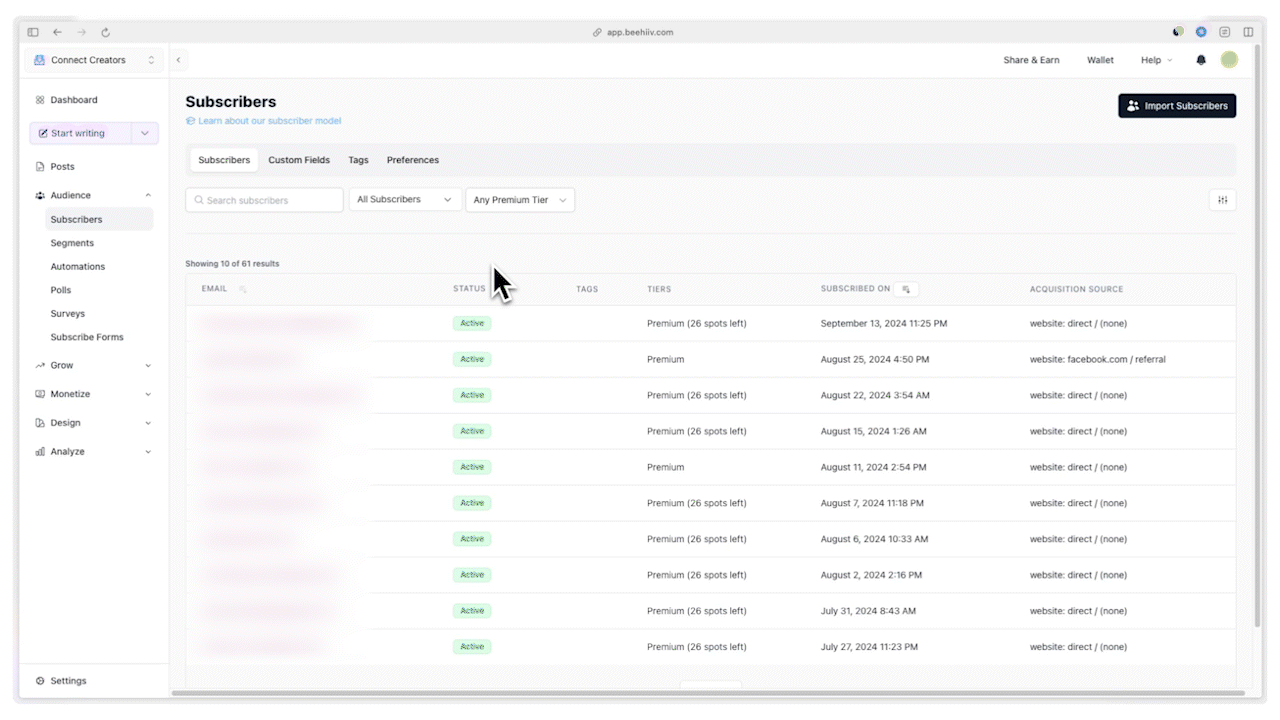Open Subscribers in the sidebar
This screenshot has width=1280, height=720.
(99, 219)
